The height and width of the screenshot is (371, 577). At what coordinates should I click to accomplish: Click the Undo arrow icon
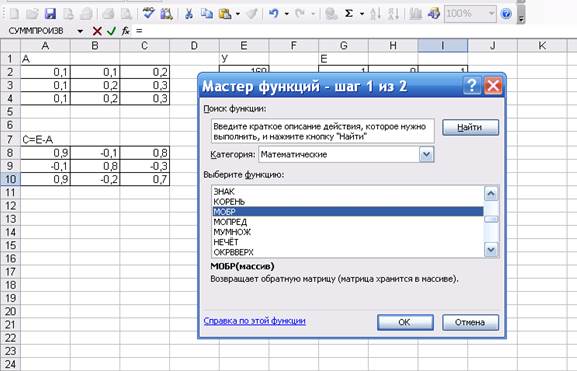274,14
